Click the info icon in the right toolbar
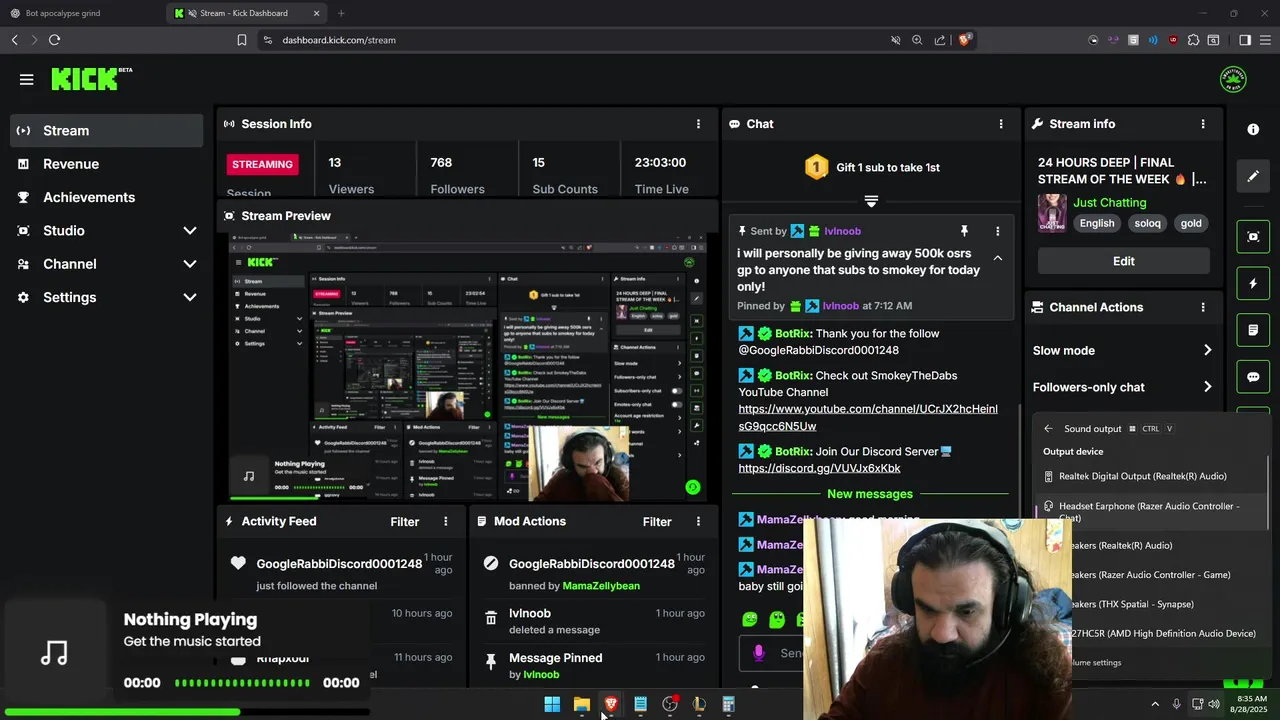The width and height of the screenshot is (1280, 720). pos(1253,130)
